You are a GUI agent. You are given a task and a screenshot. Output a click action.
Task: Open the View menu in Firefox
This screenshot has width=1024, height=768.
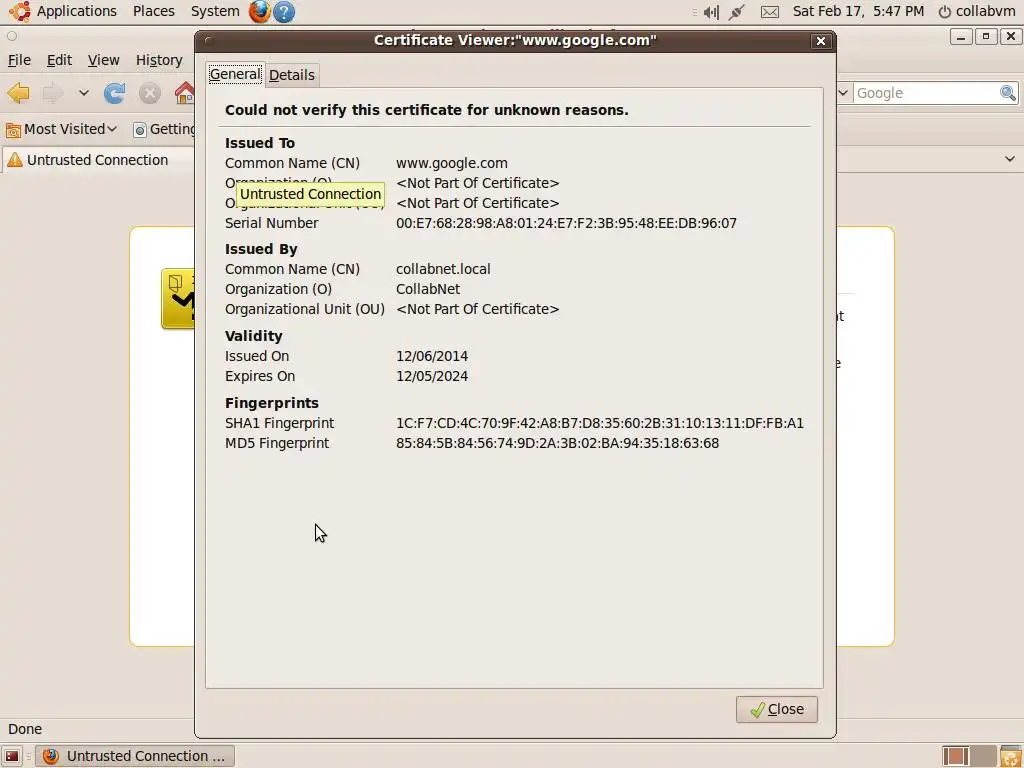(103, 60)
